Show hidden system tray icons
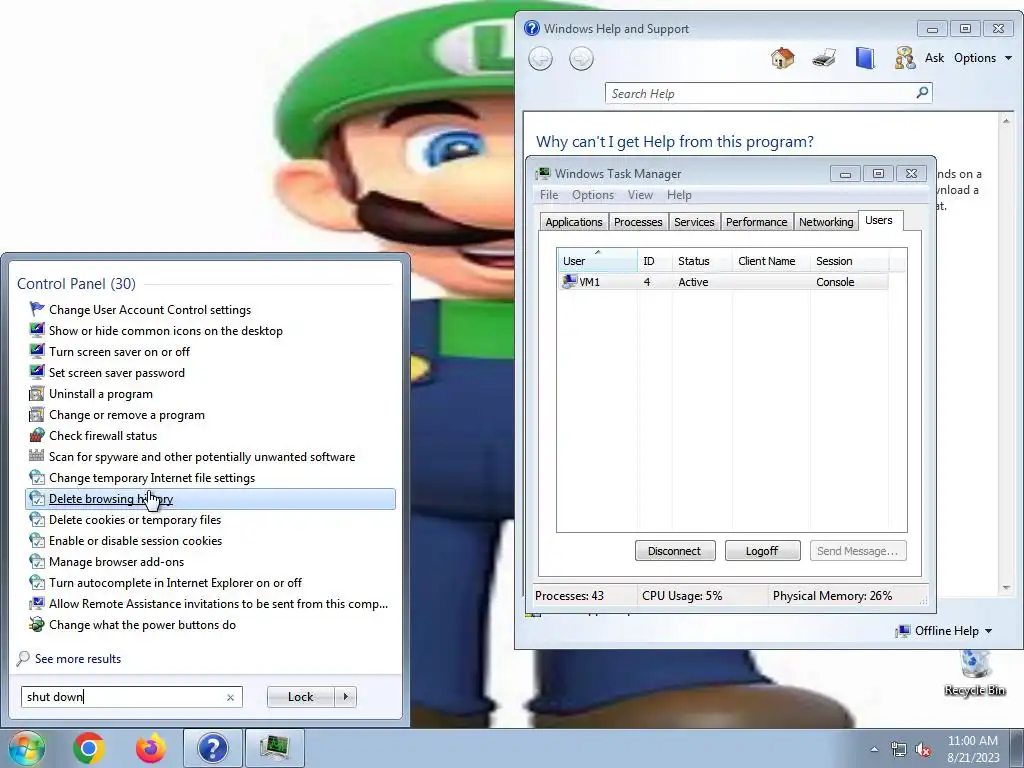 [x=874, y=750]
